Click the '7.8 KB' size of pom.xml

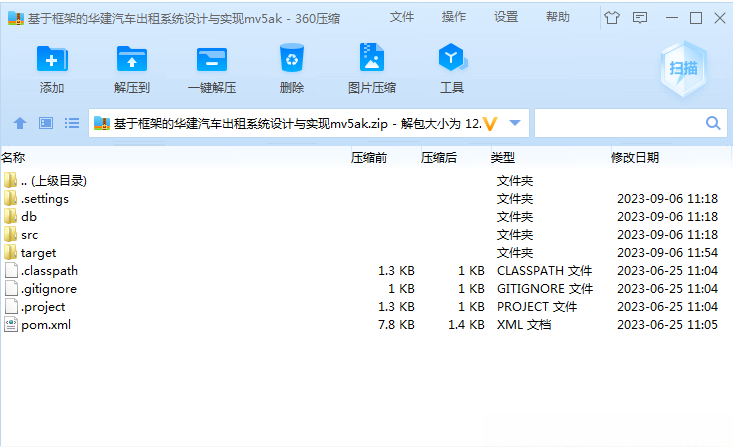click(396, 324)
